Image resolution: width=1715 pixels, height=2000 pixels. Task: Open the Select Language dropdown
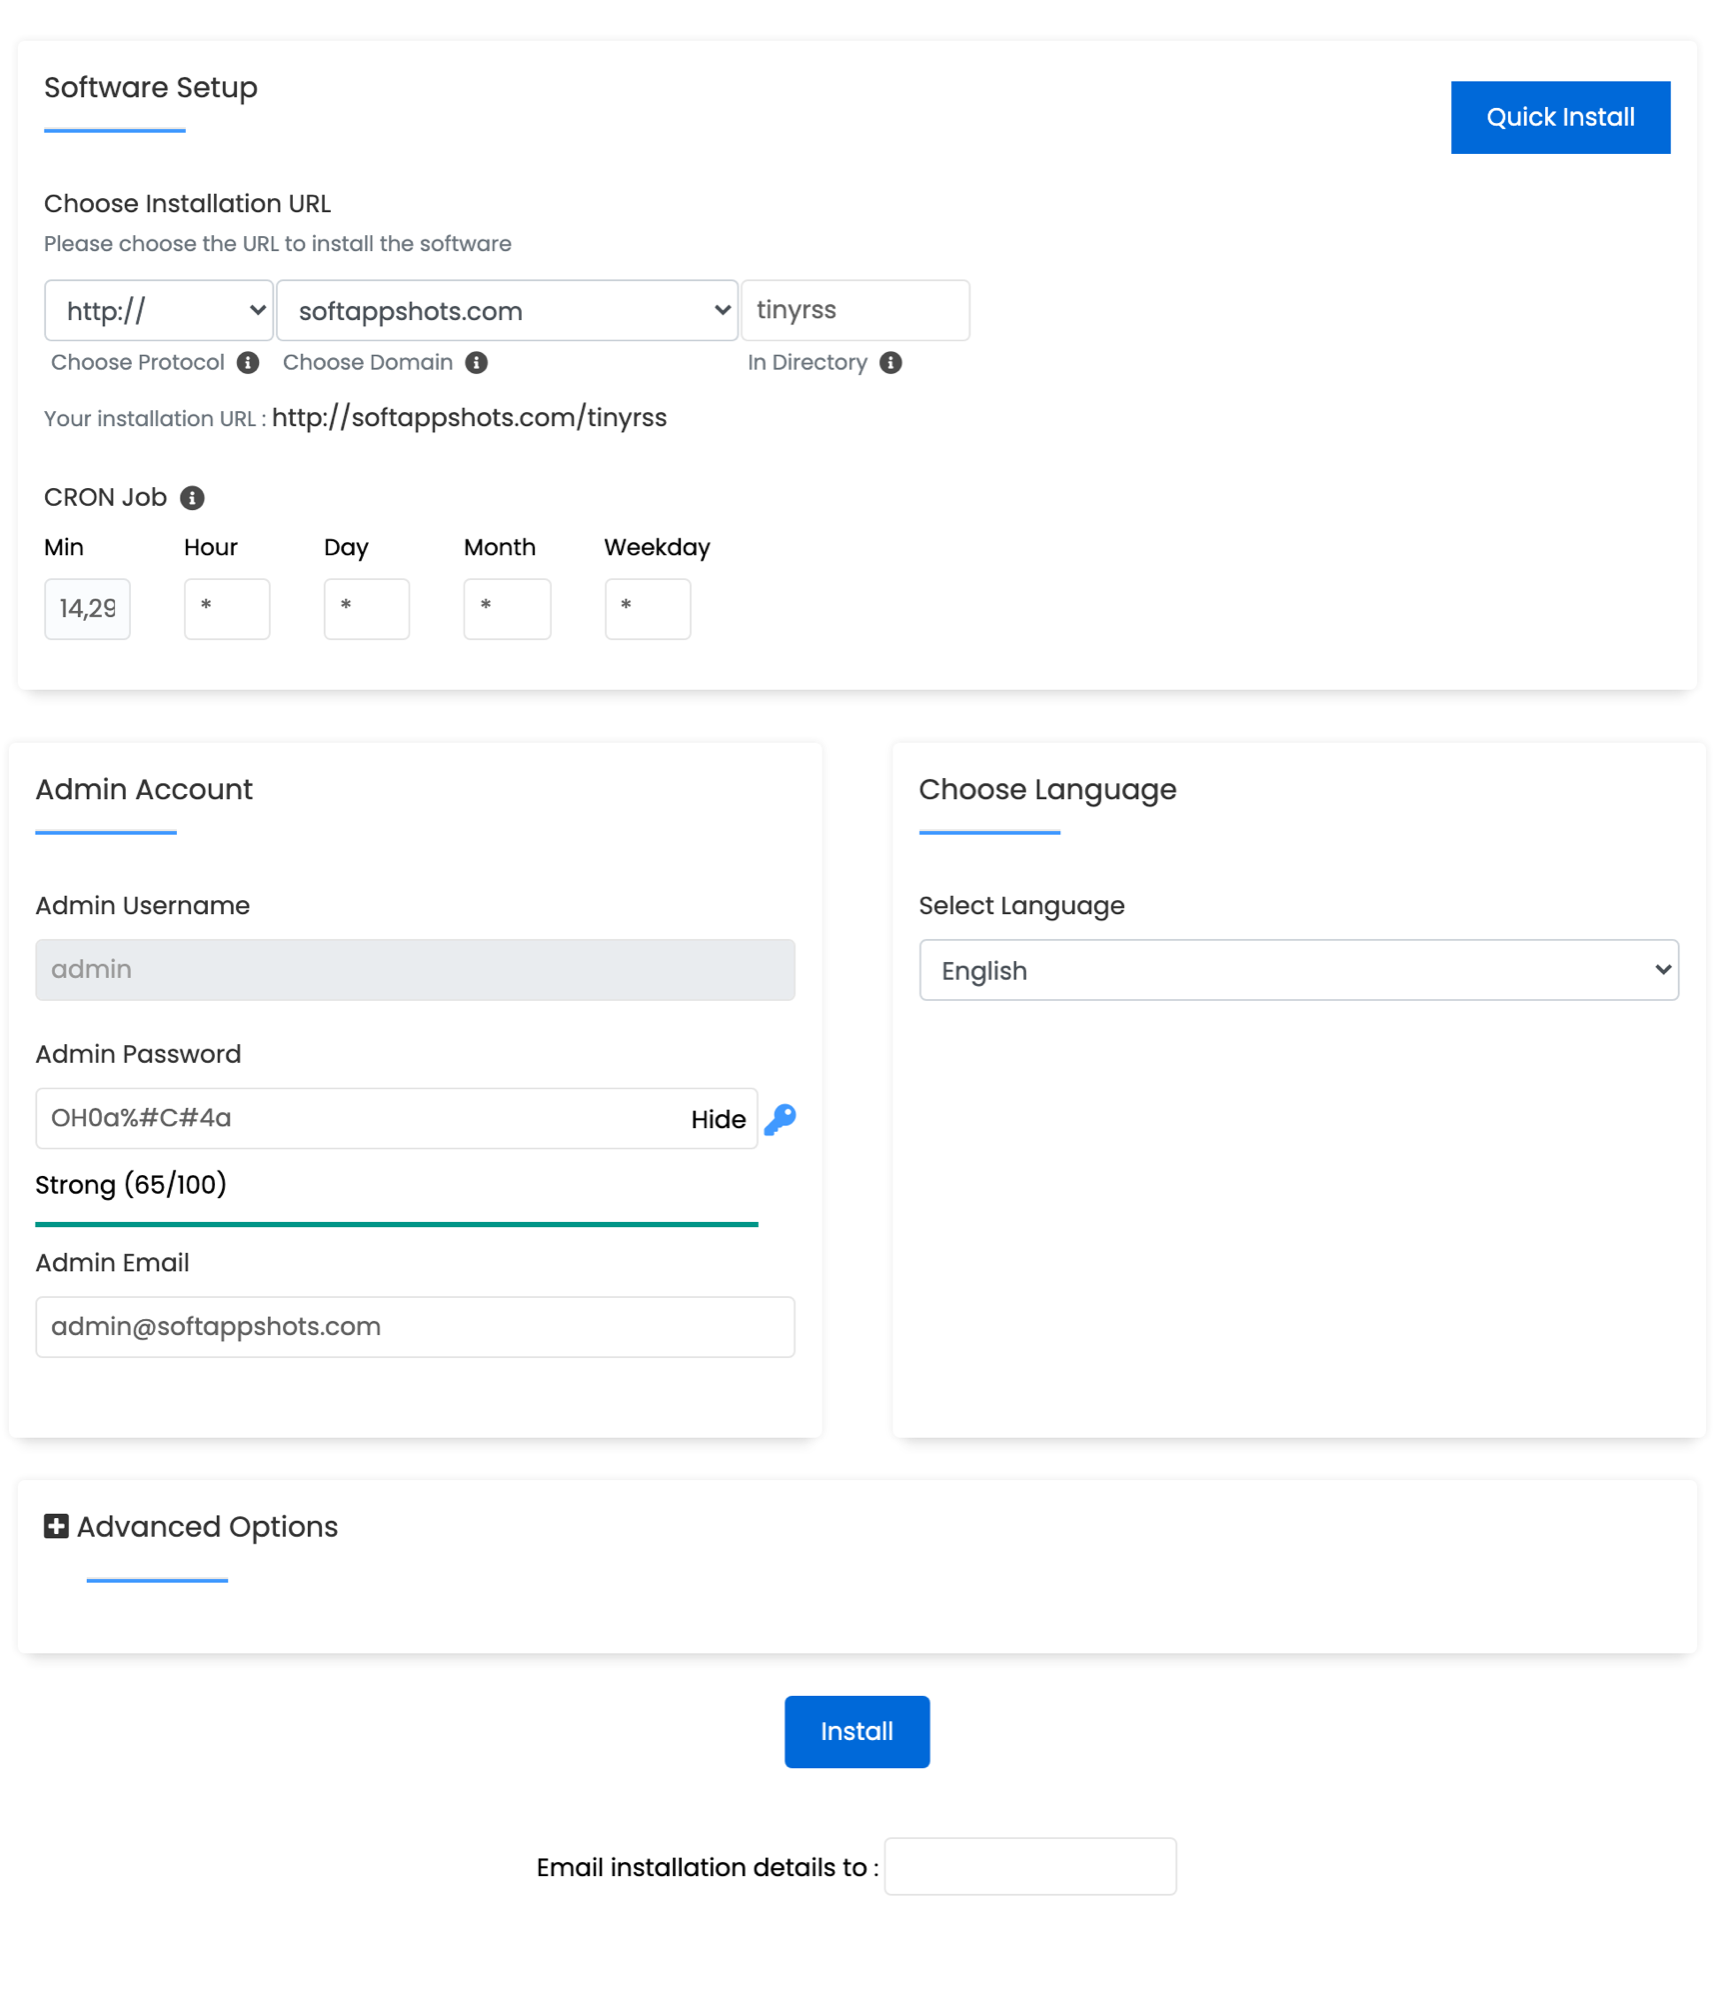point(1298,970)
